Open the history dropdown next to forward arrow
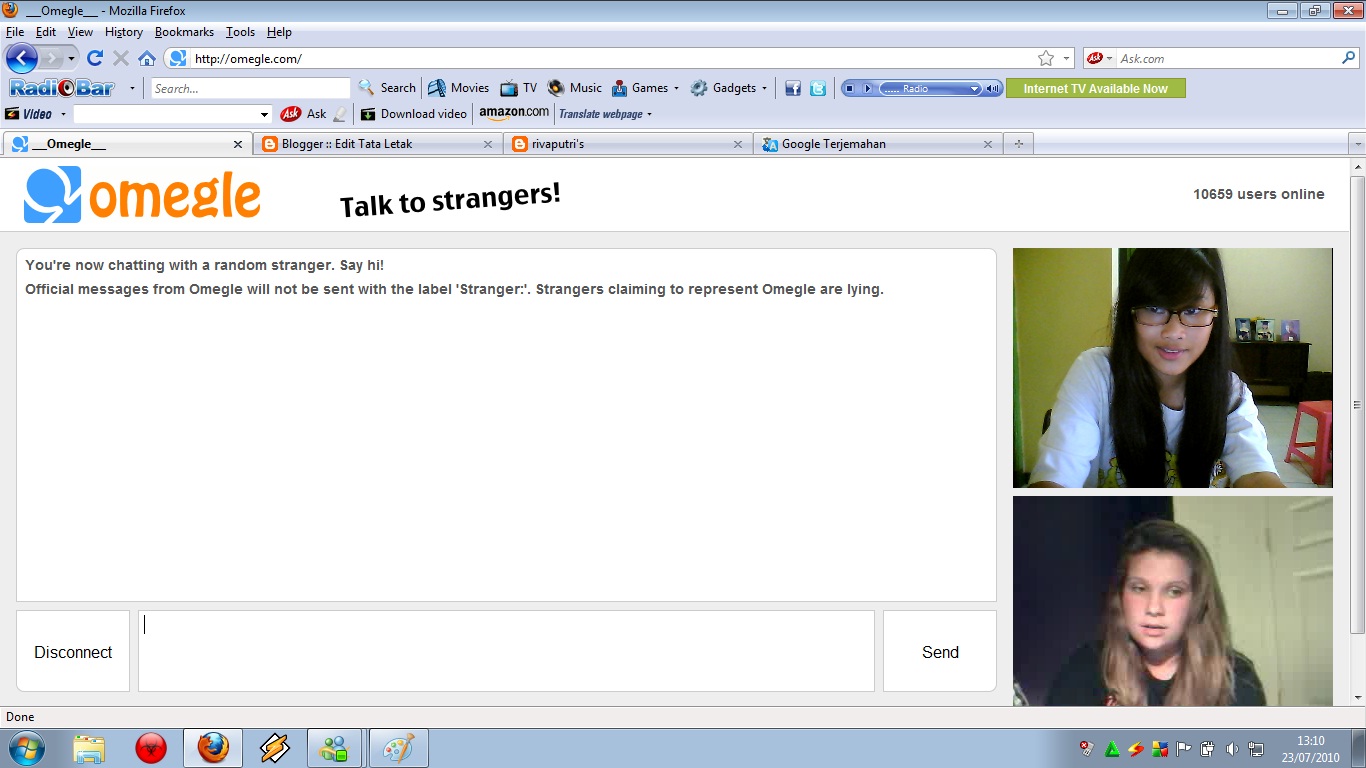The width and height of the screenshot is (1366, 768). coord(72,59)
